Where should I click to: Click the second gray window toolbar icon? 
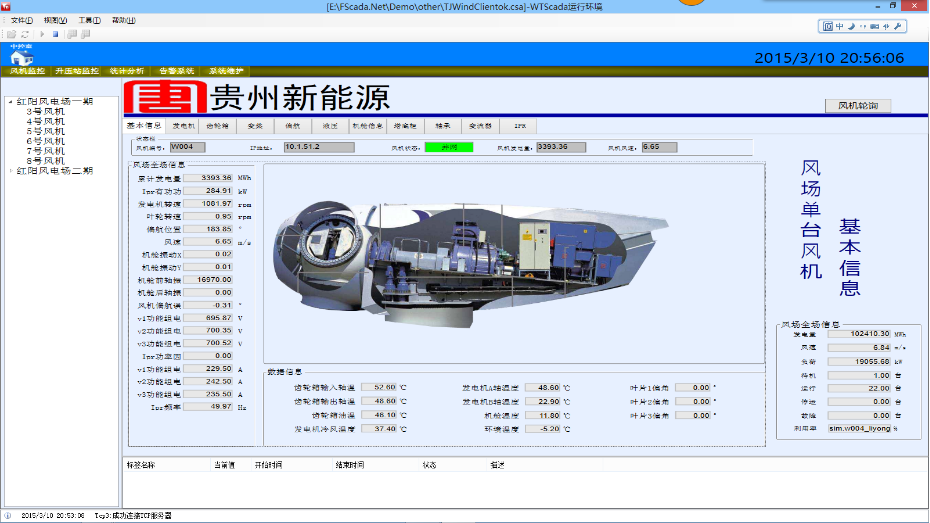(x=85, y=34)
